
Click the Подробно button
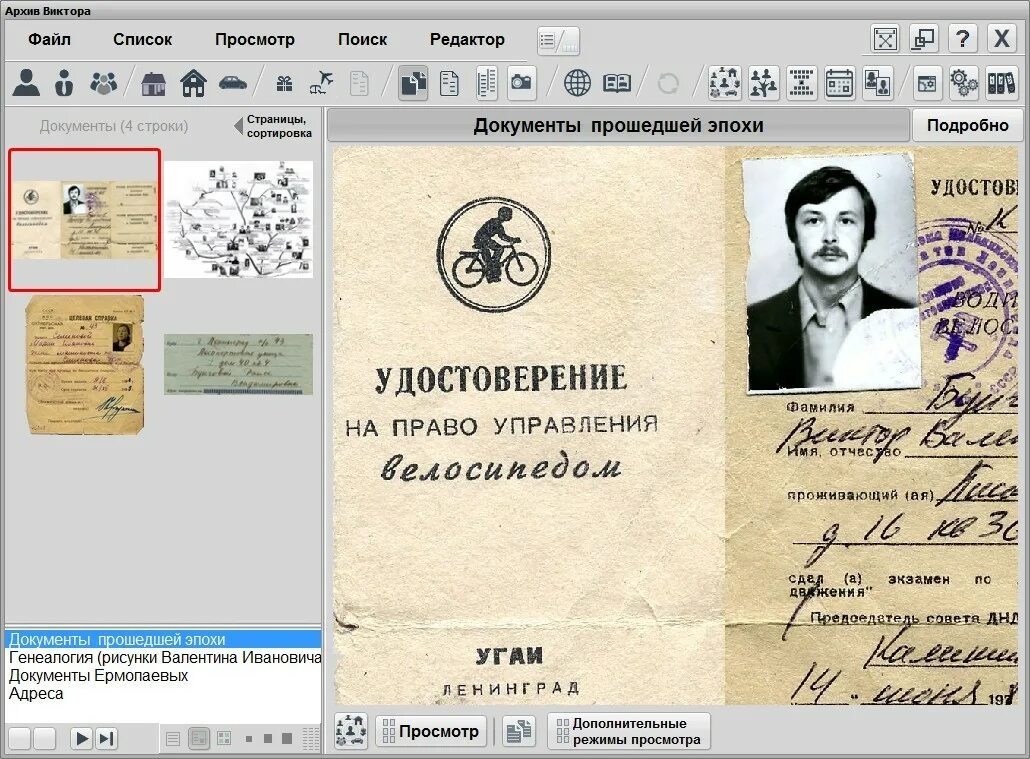(967, 124)
